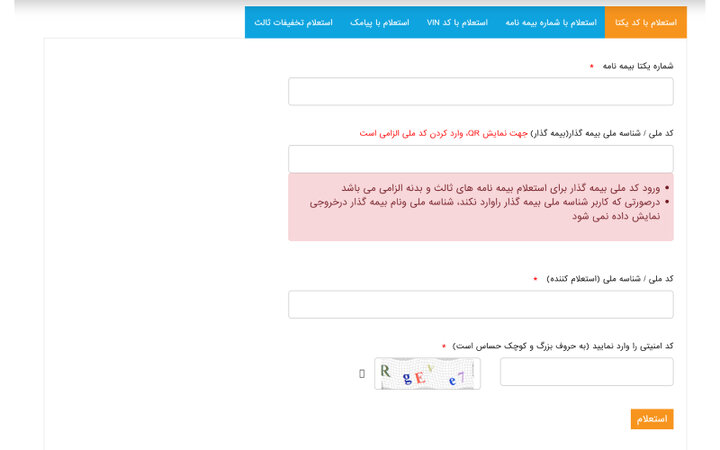
Task: Click the 'کد امنیتی را وارد نمایید' label
Action: click(563, 346)
